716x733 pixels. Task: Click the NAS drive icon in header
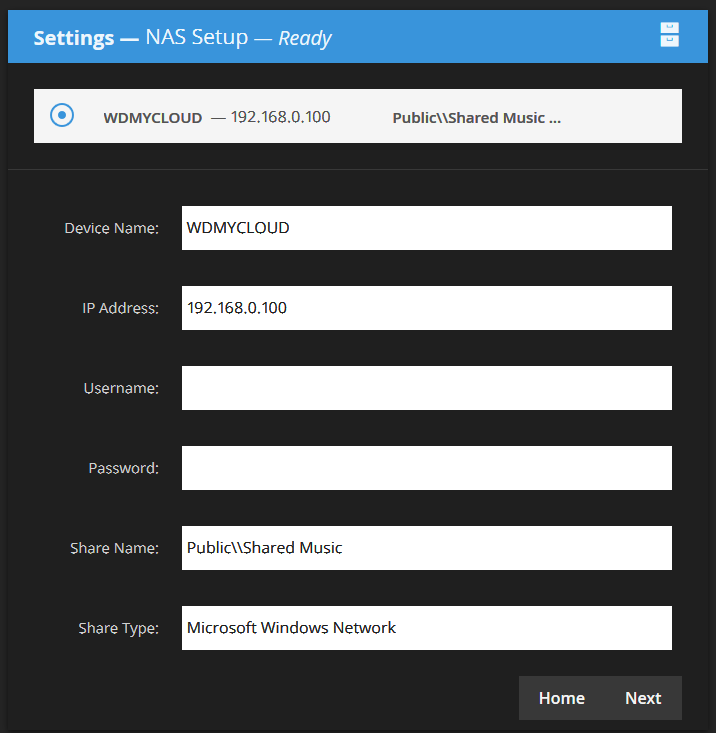(x=669, y=35)
